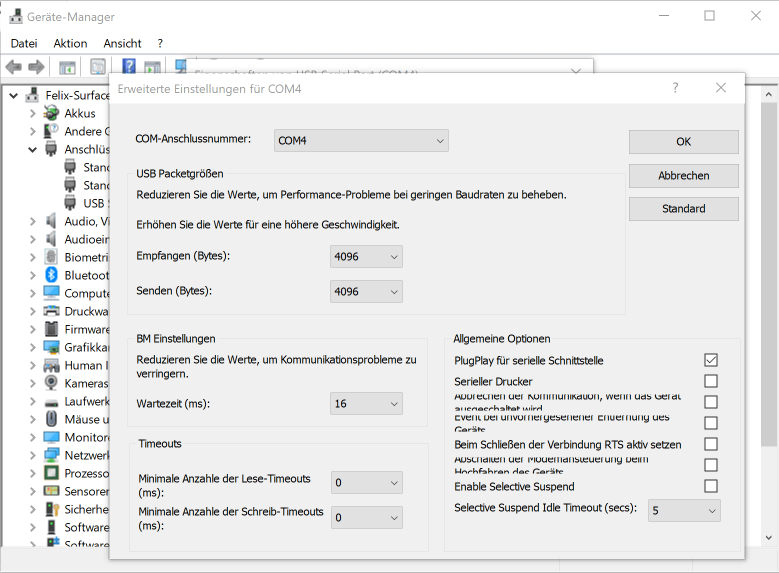The width and height of the screenshot is (779, 573).
Task: Tick the Enable Selective Suspend checkbox
Action: [x=710, y=486]
